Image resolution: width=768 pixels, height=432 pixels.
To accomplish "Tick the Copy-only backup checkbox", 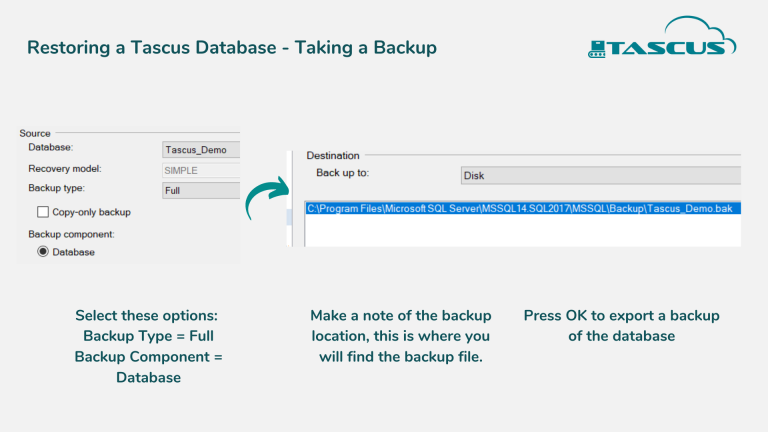I will [43, 212].
